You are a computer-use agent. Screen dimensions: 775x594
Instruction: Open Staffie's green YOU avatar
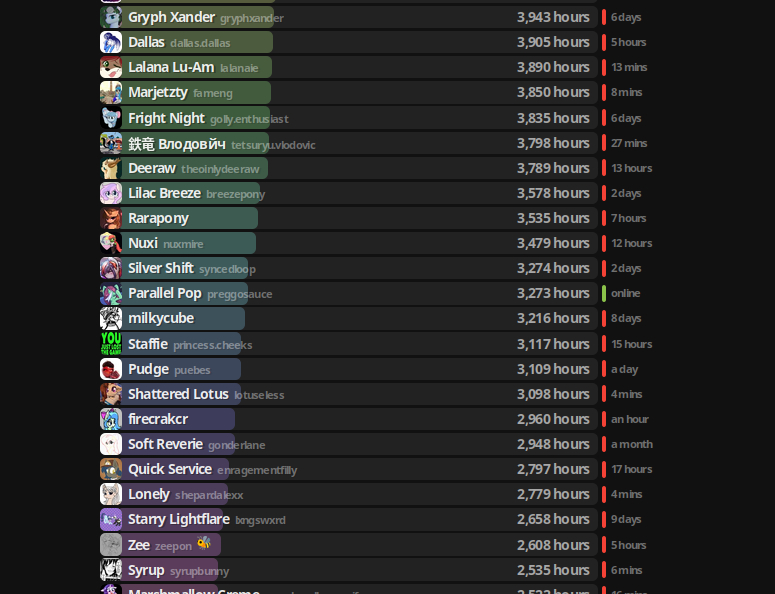(x=111, y=343)
